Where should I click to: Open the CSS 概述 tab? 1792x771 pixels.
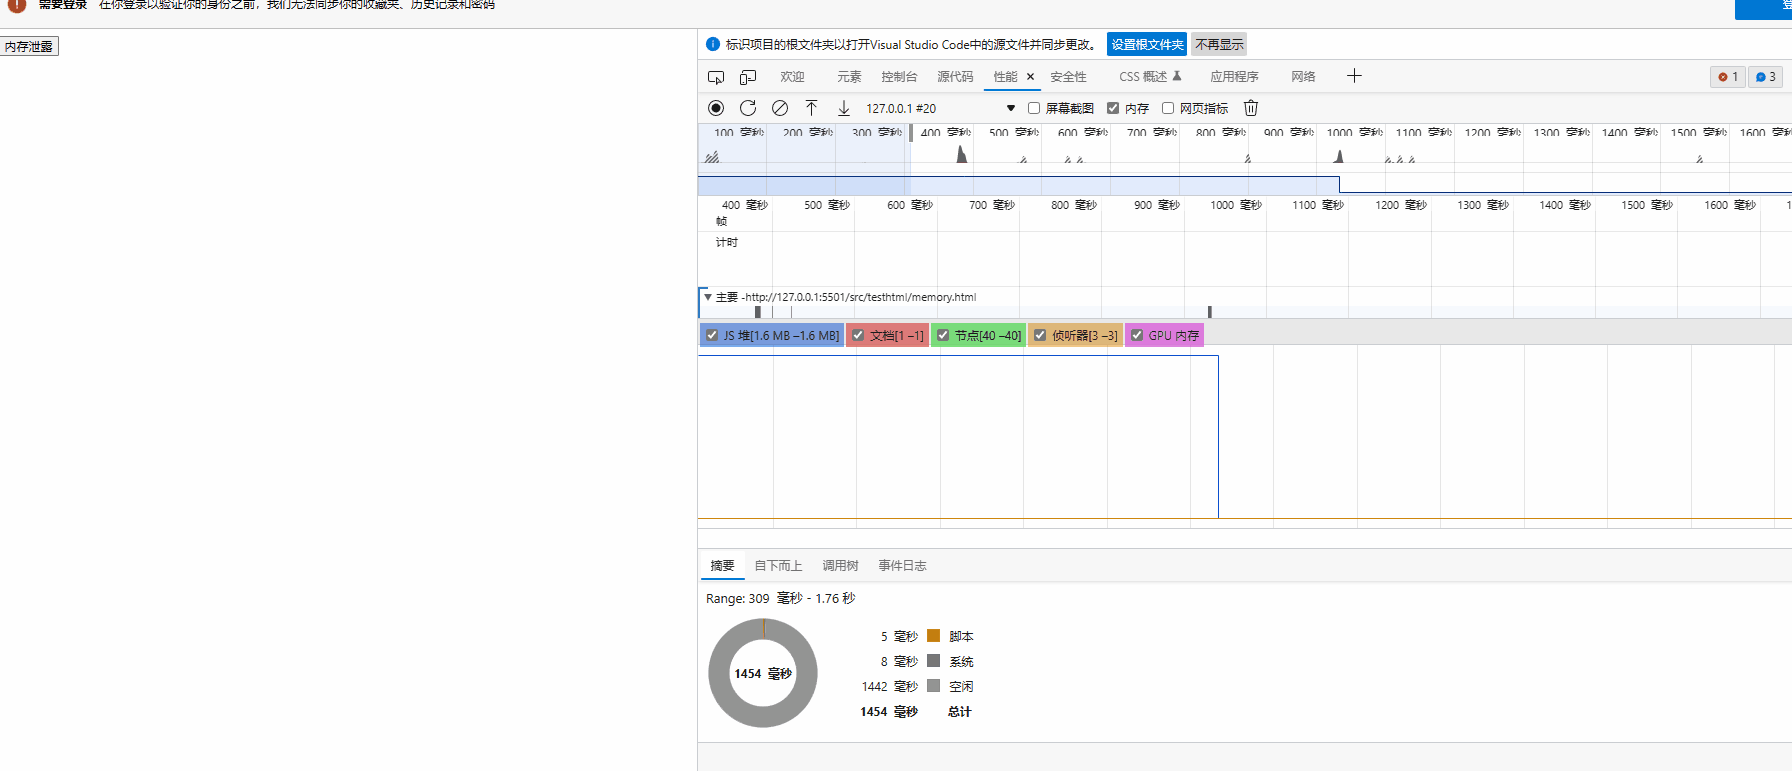click(x=1143, y=77)
